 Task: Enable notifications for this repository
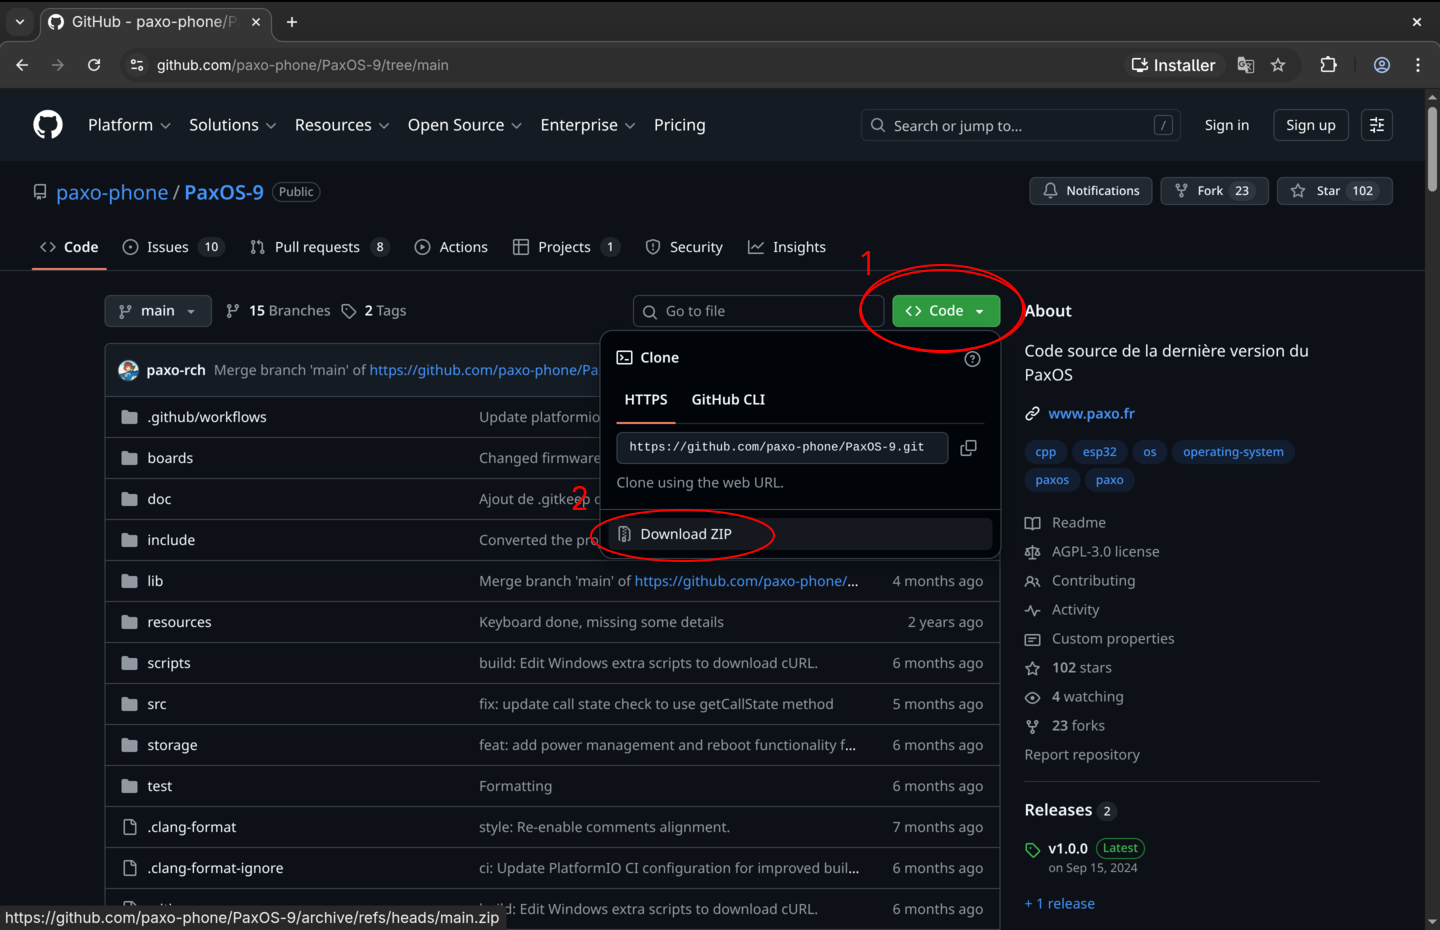pyautogui.click(x=1090, y=190)
